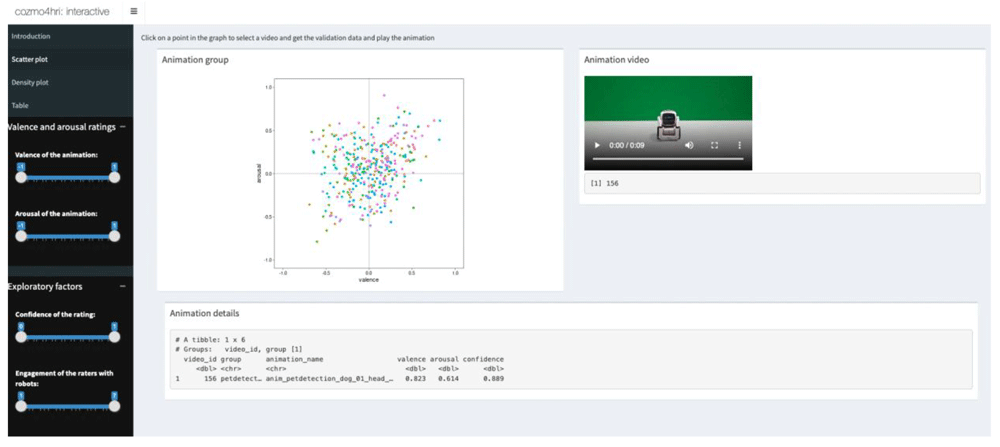
Task: Open the video more options menu
Action: (739, 145)
